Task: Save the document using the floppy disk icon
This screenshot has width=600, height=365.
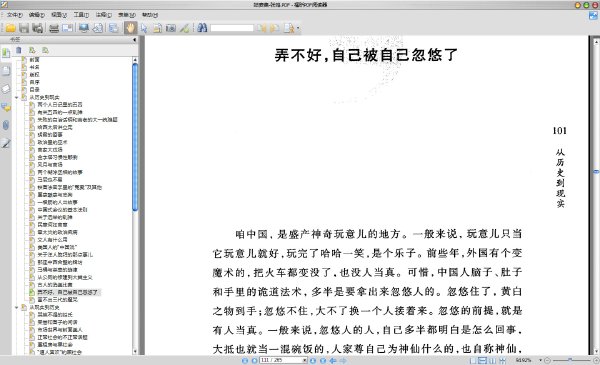Action: pos(24,28)
